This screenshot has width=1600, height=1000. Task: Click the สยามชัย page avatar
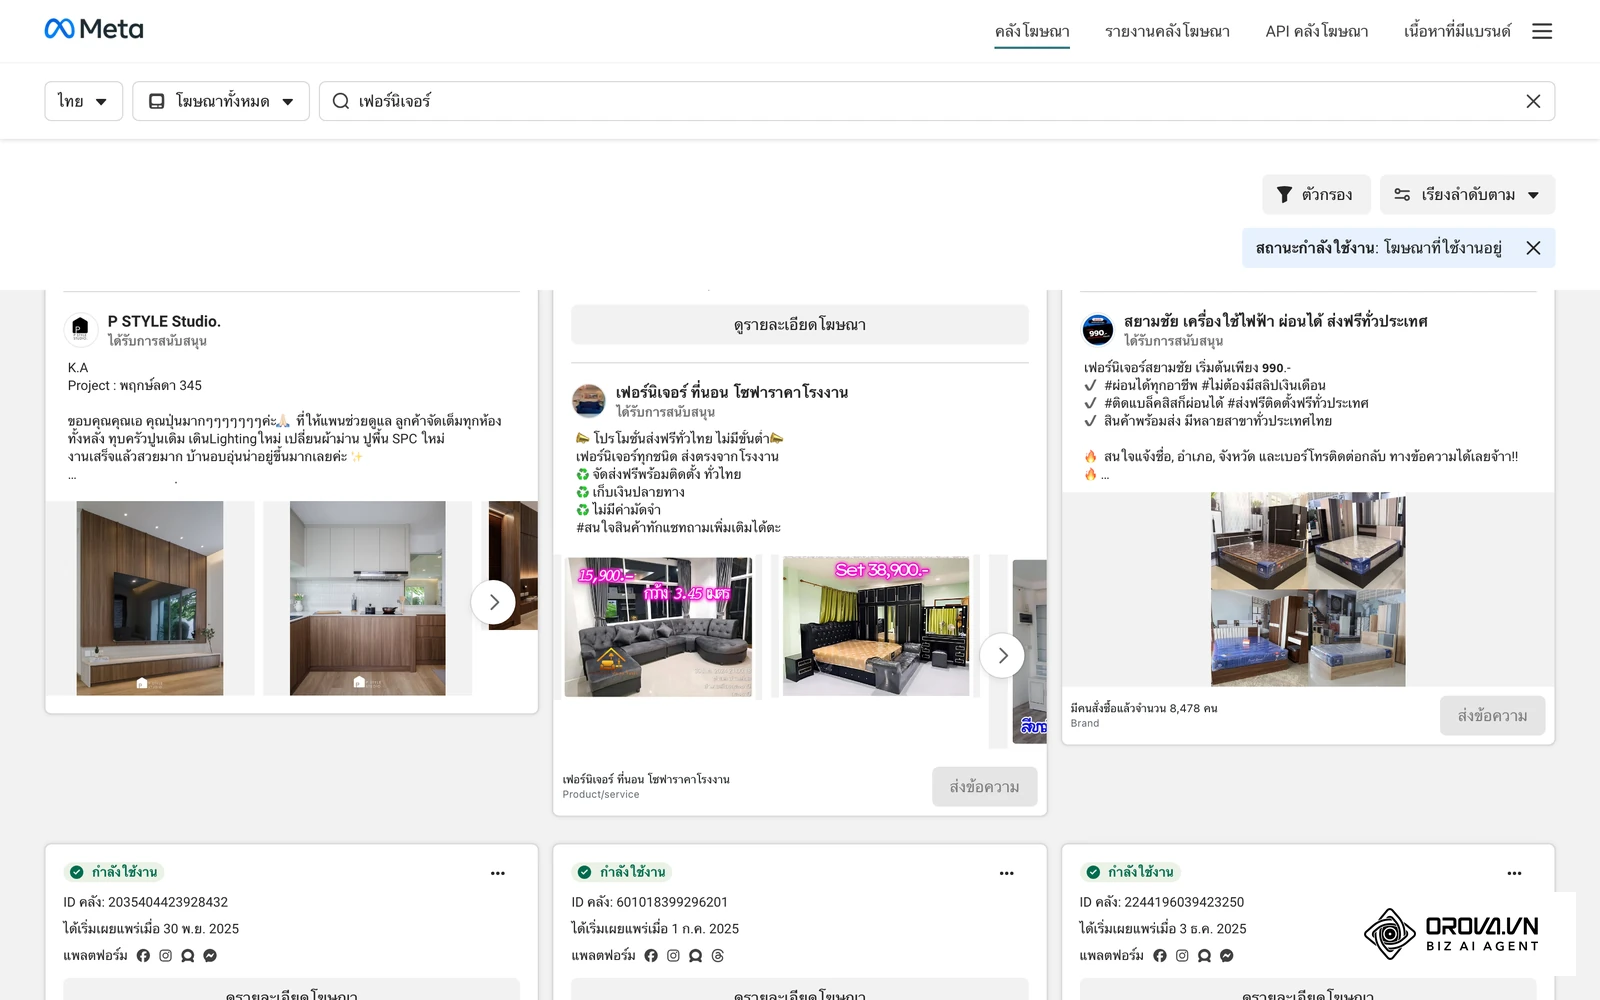(1098, 329)
